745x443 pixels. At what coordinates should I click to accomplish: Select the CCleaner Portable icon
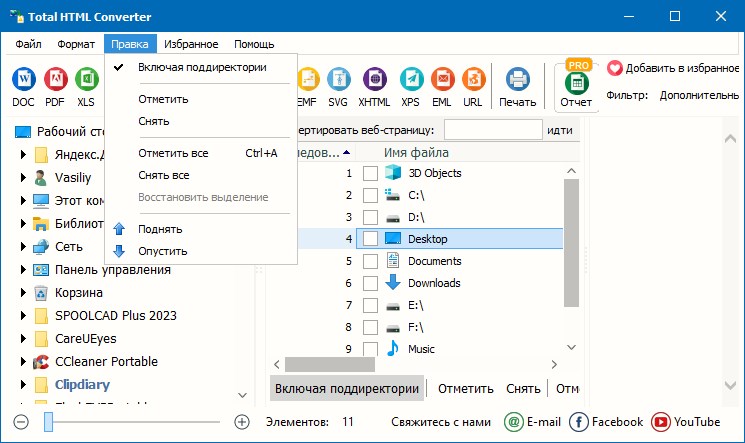point(41,362)
